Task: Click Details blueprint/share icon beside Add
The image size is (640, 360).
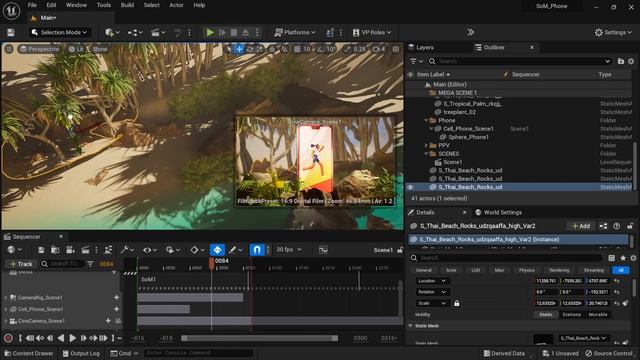Action: (603, 226)
